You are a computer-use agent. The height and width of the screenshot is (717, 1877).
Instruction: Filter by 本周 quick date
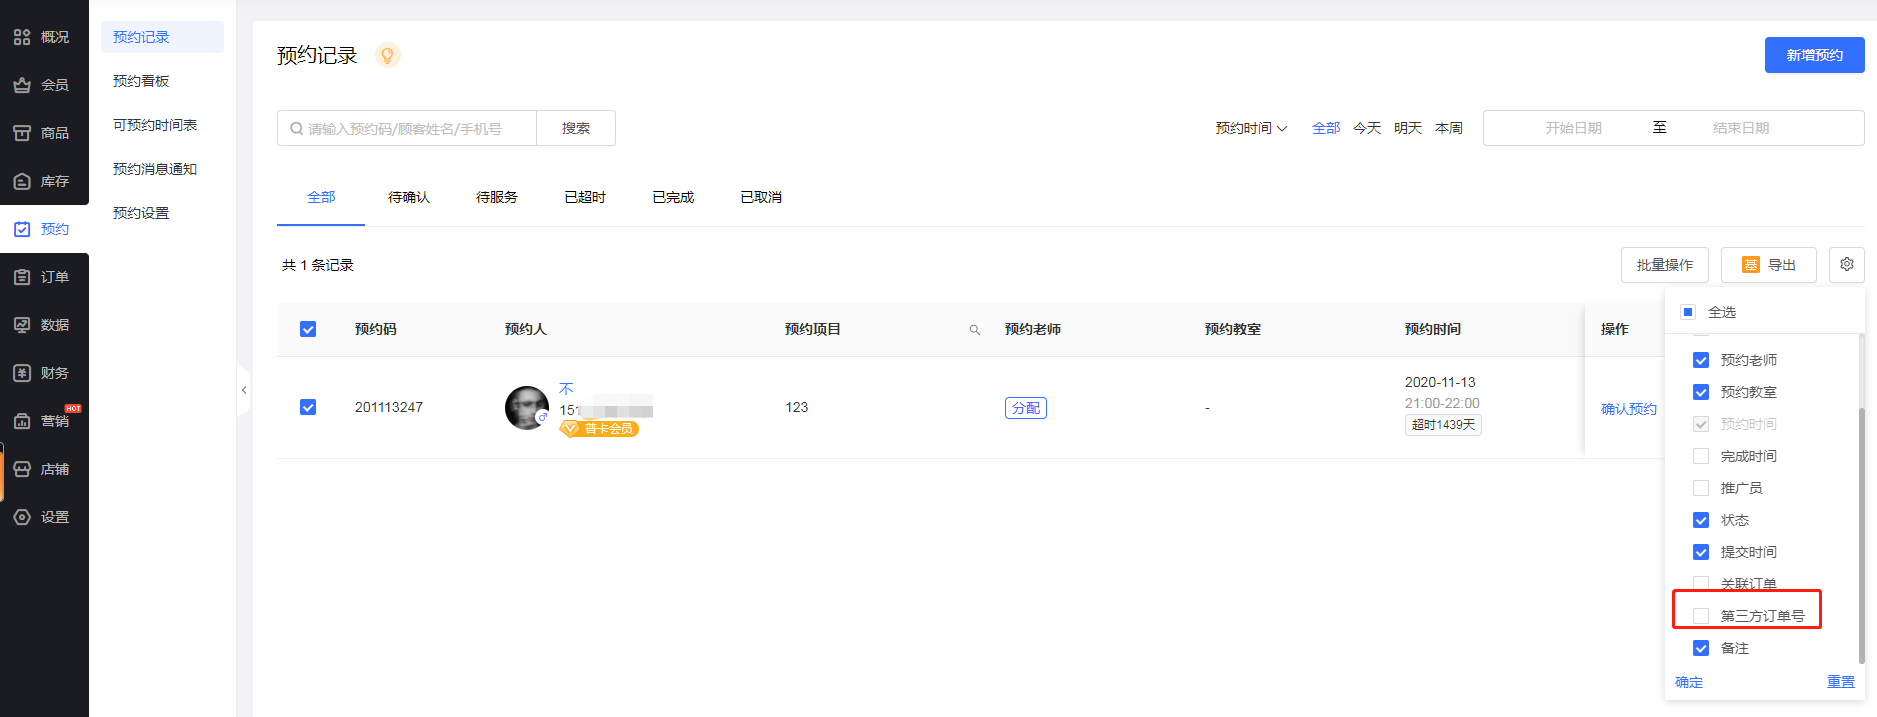tap(1449, 128)
